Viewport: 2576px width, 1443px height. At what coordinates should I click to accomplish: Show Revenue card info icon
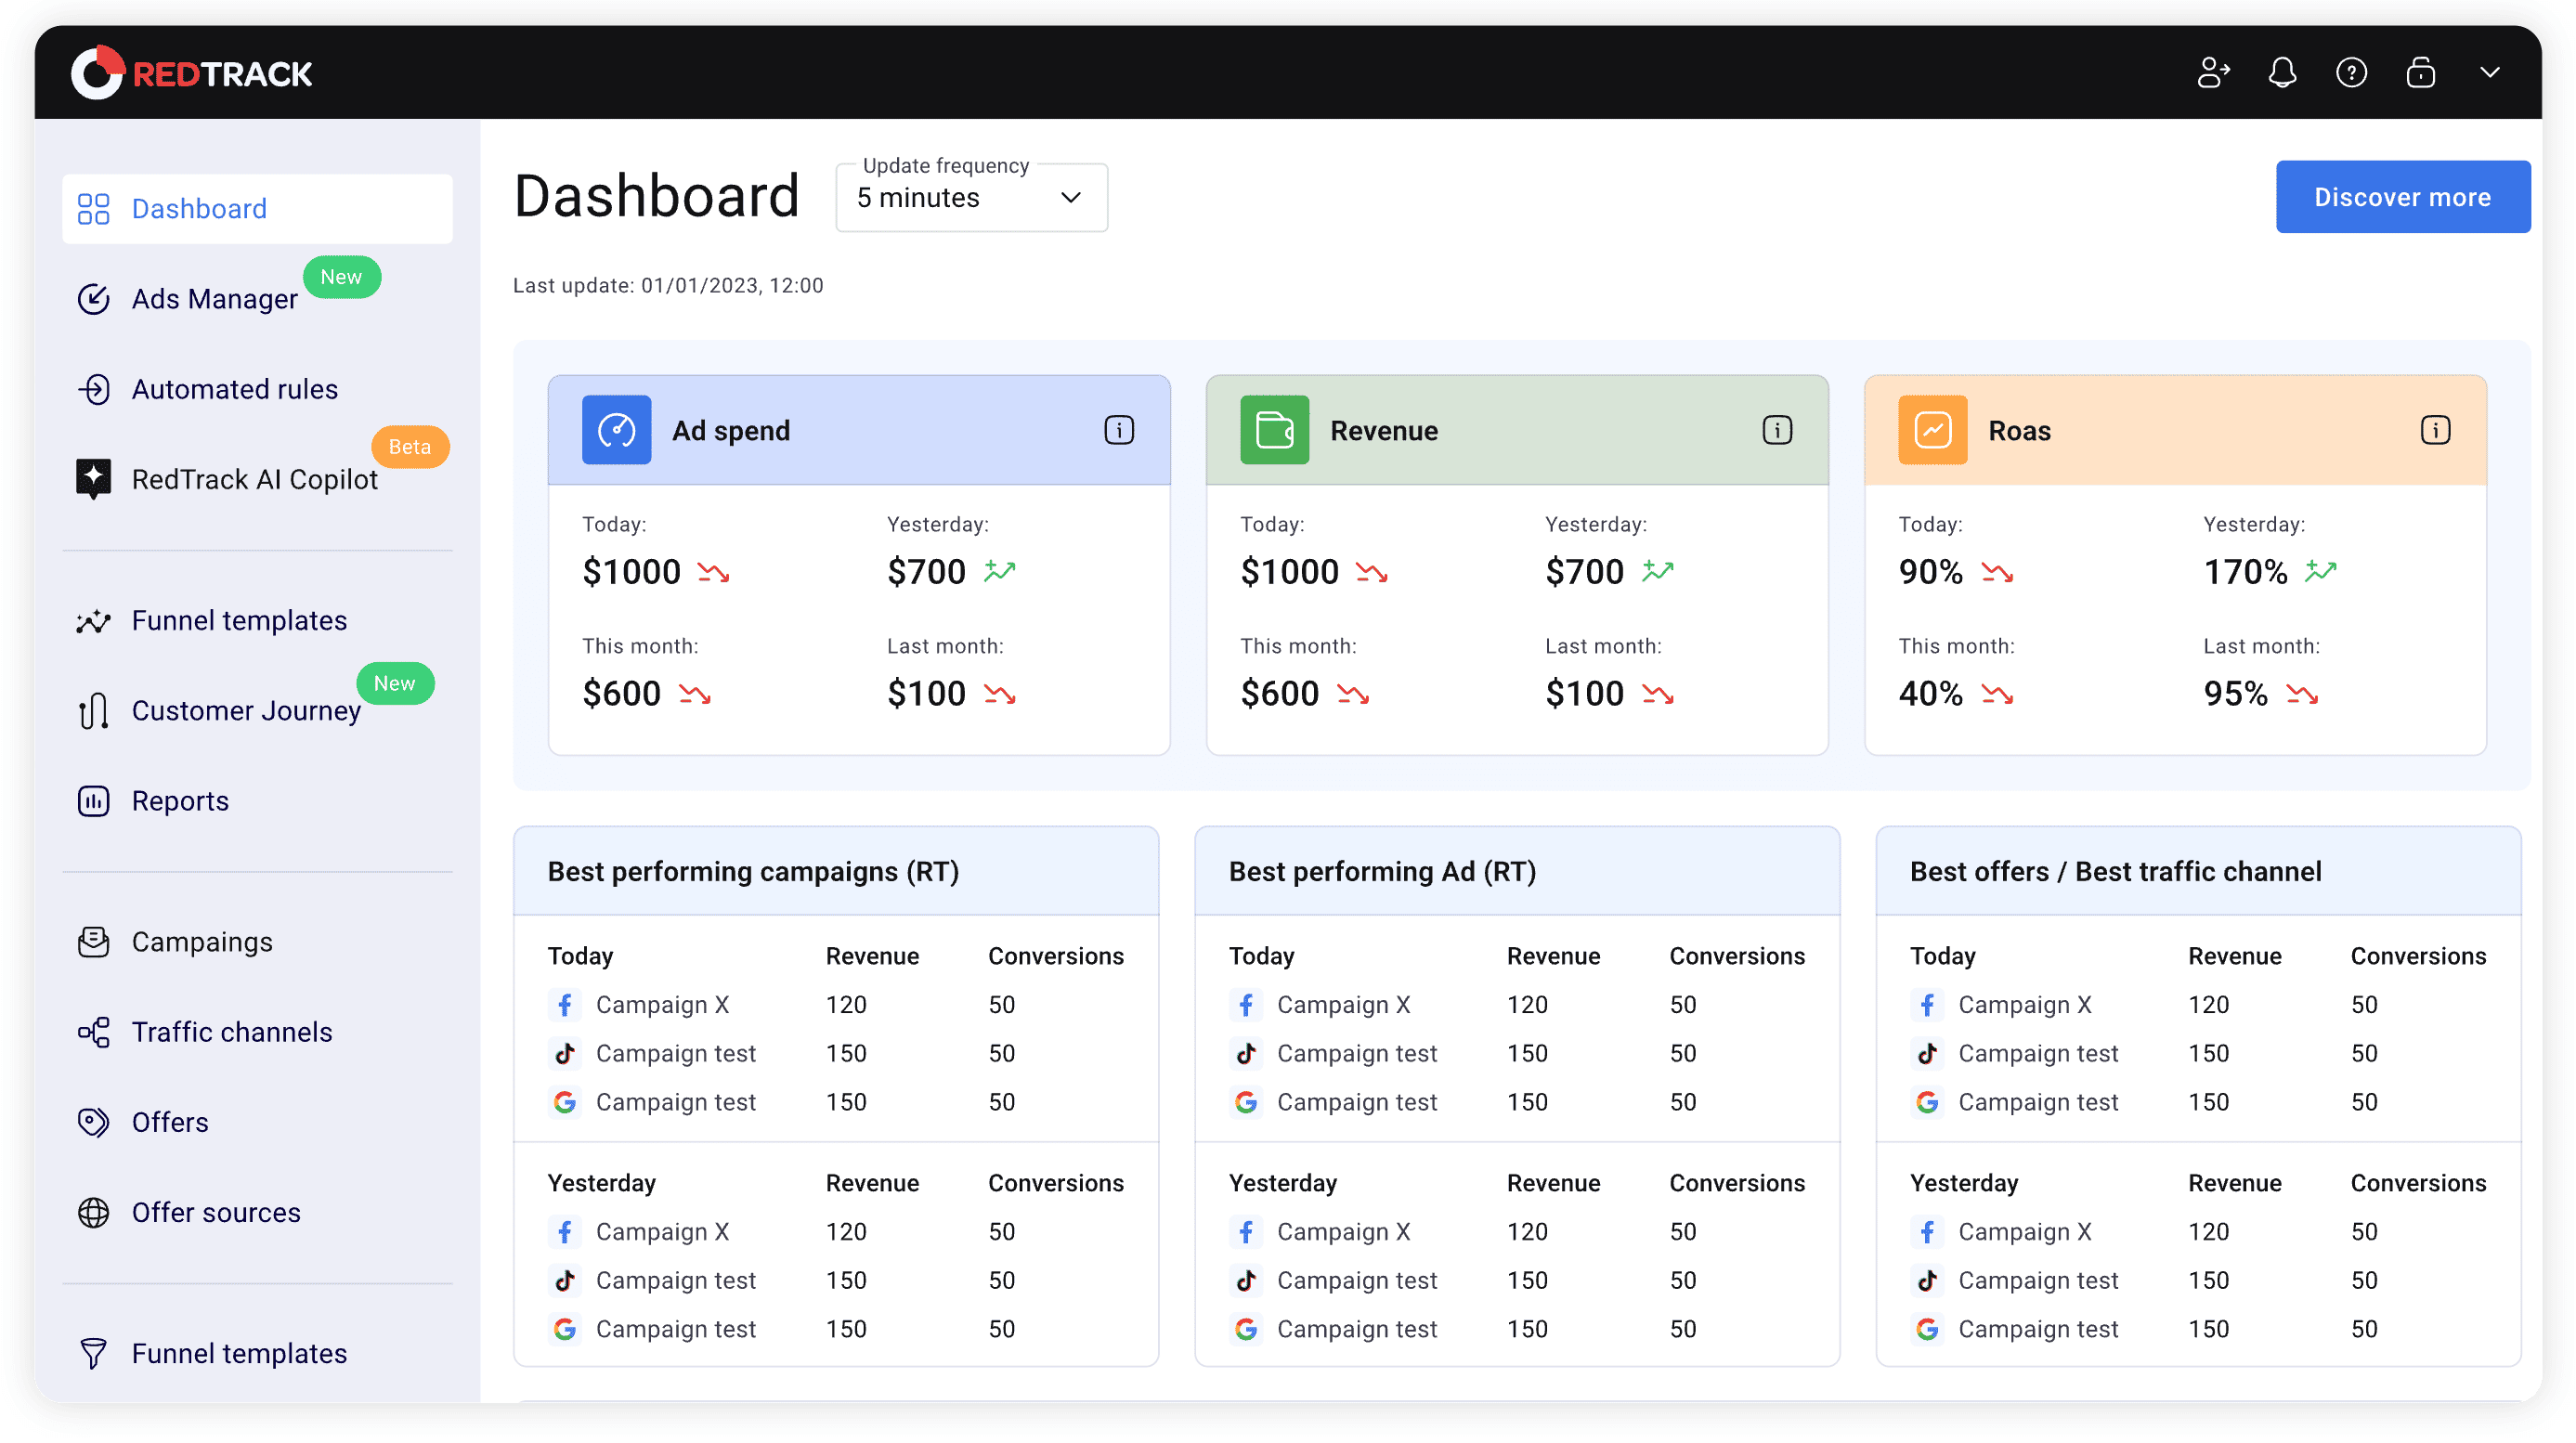pos(1776,430)
